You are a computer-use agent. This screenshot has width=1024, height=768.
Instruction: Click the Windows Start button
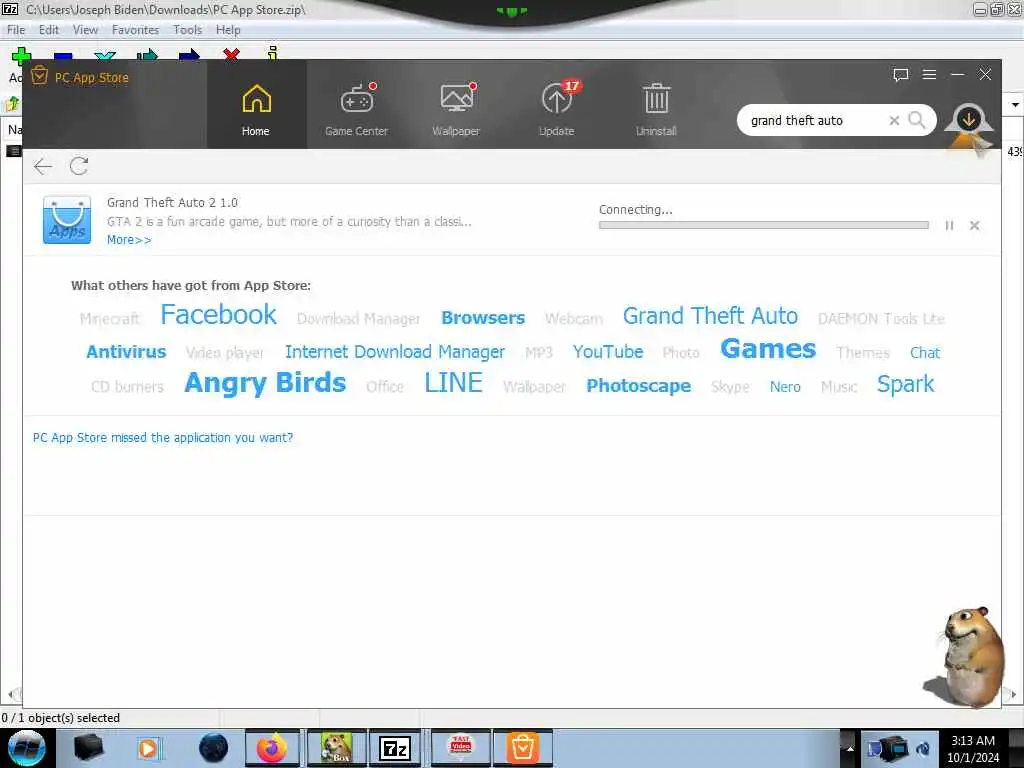pos(27,748)
